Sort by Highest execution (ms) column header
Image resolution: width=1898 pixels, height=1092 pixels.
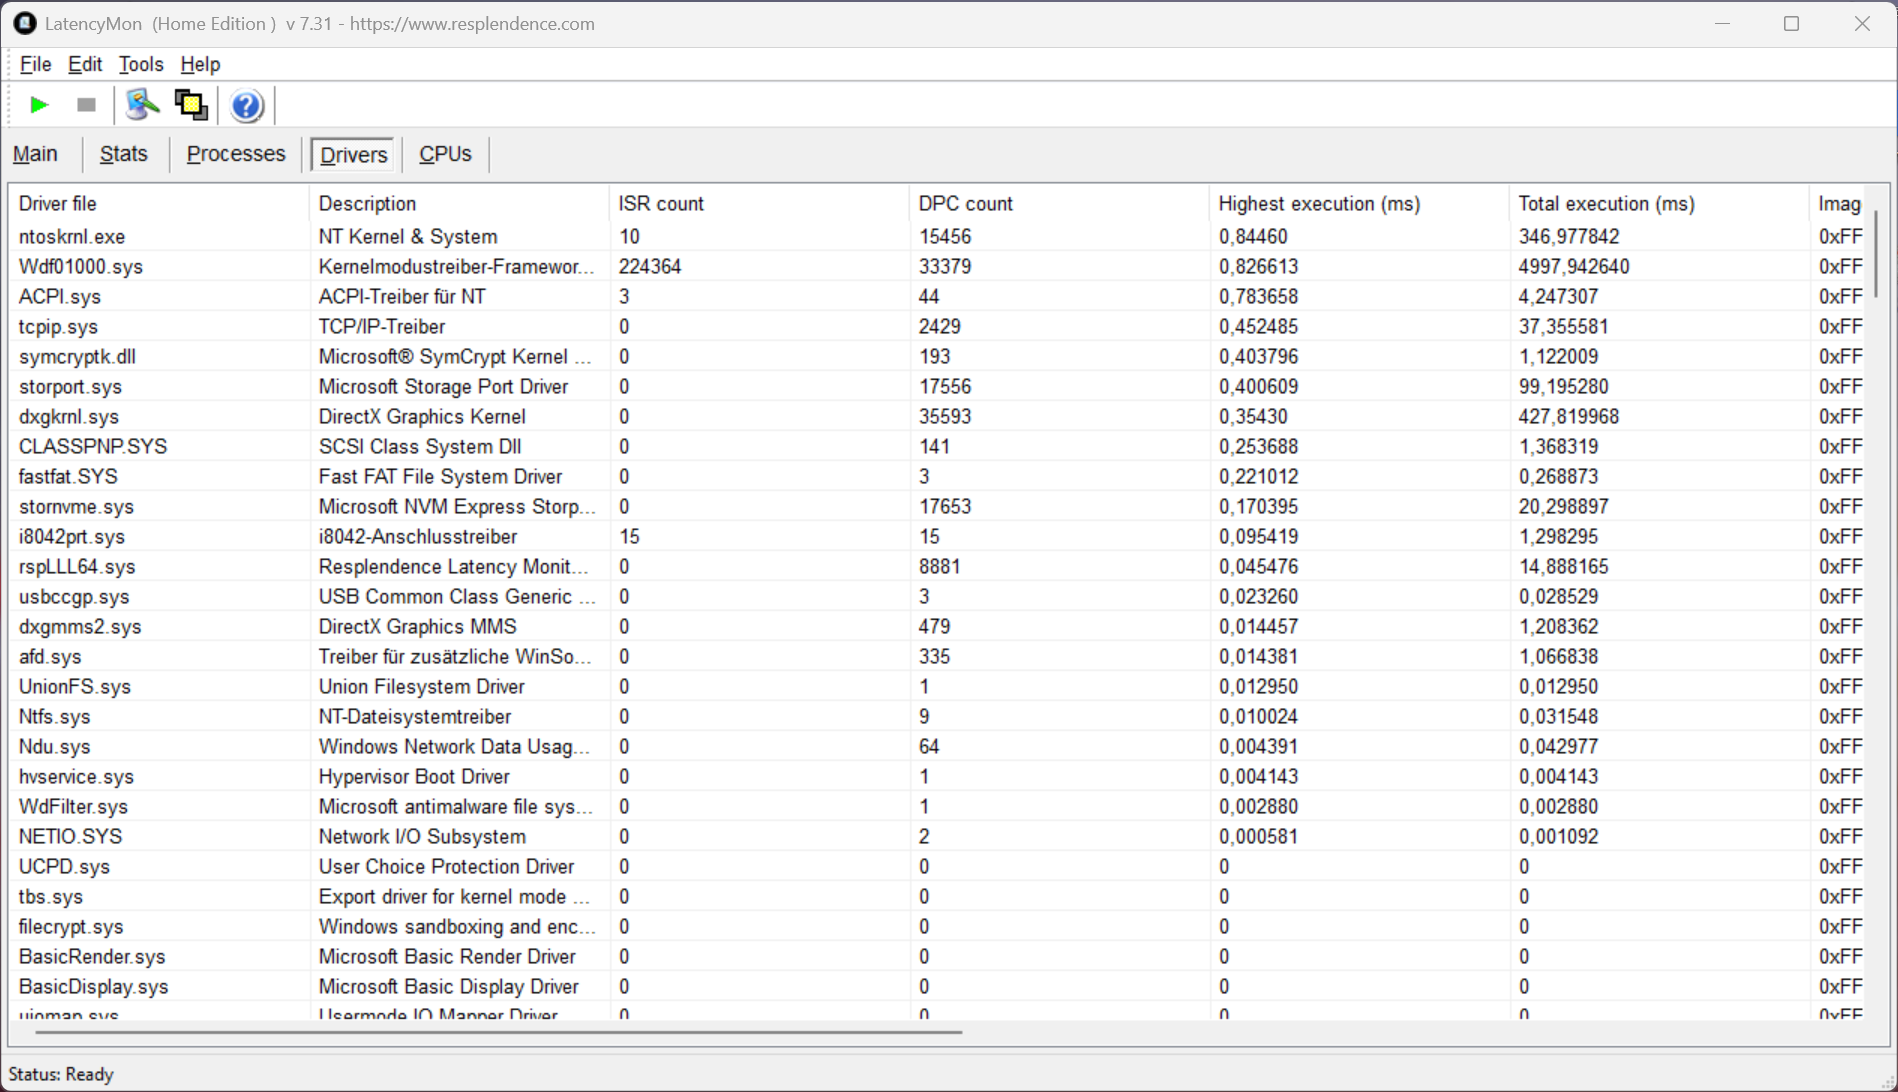(1318, 204)
